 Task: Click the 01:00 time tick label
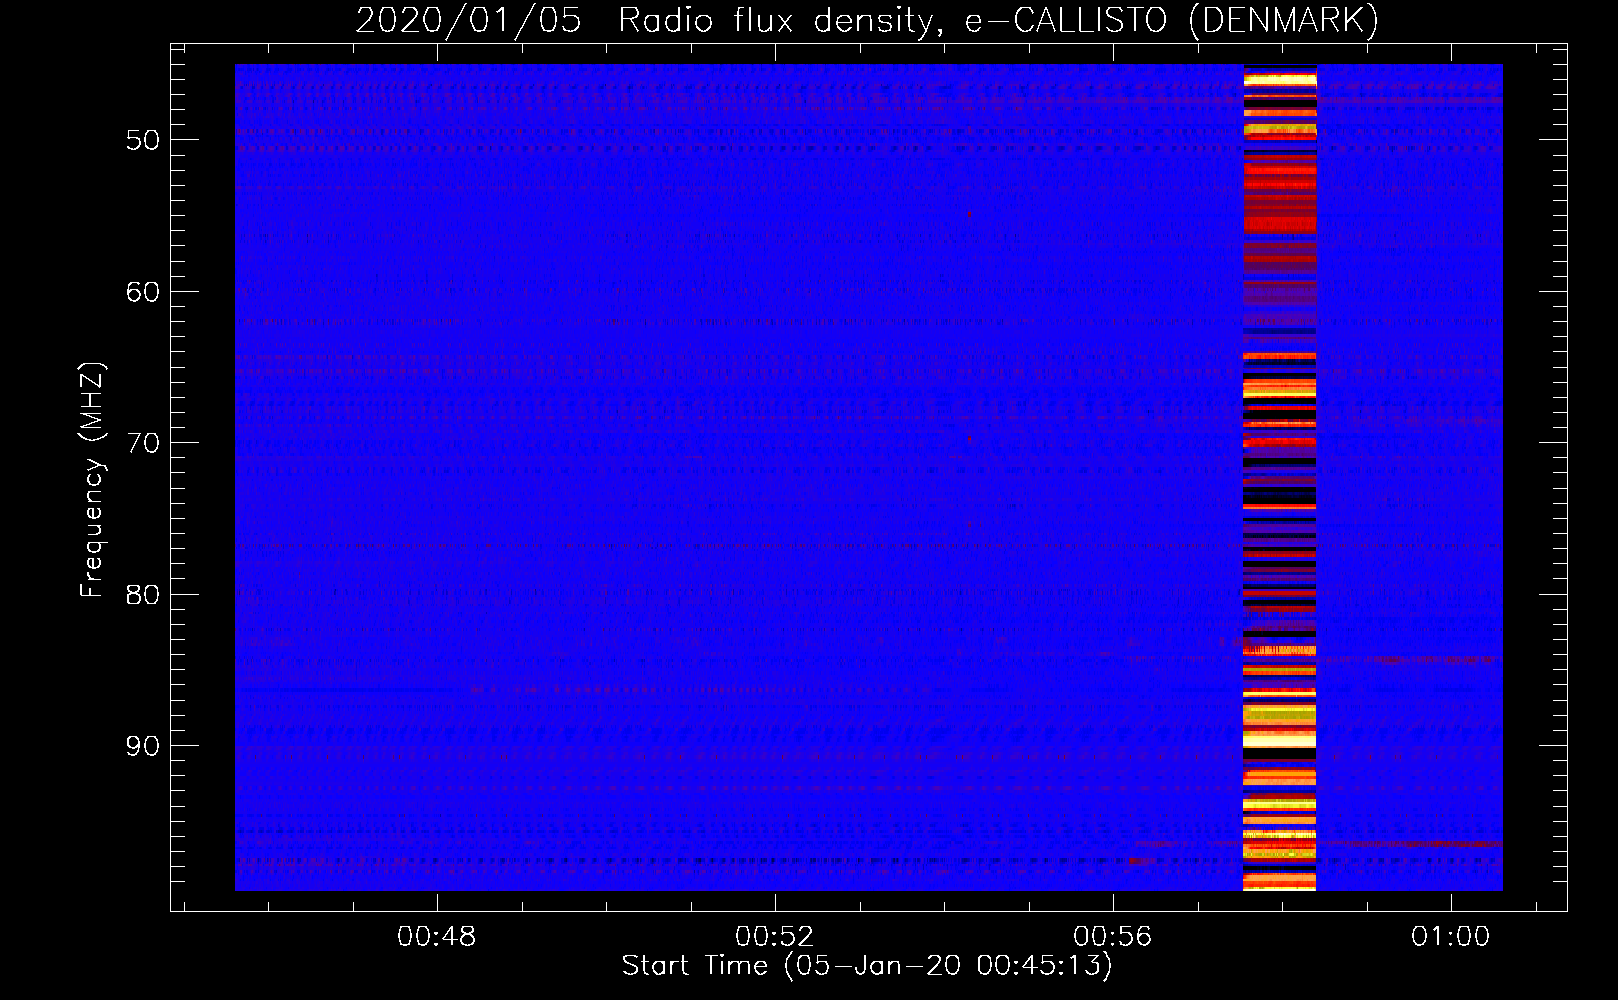pos(1451,937)
